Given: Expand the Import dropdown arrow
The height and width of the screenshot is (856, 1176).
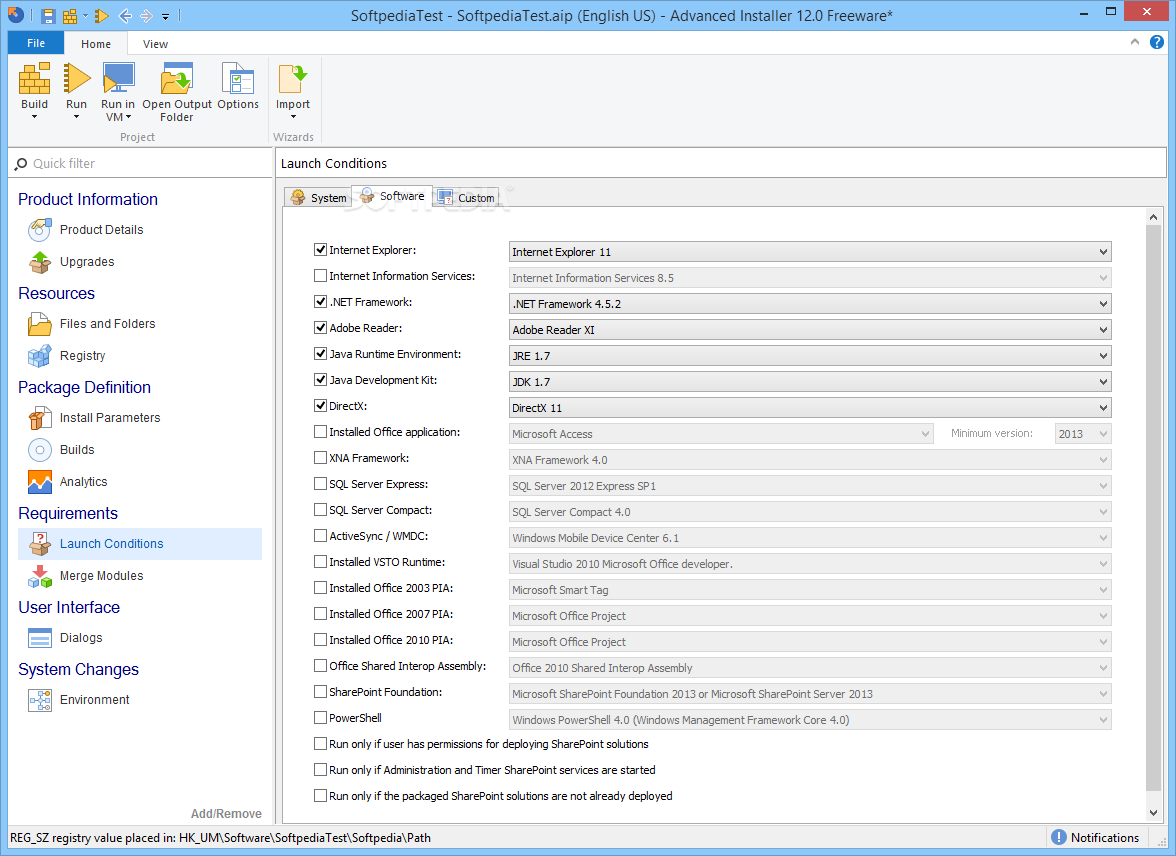Looking at the screenshot, I should point(293,117).
